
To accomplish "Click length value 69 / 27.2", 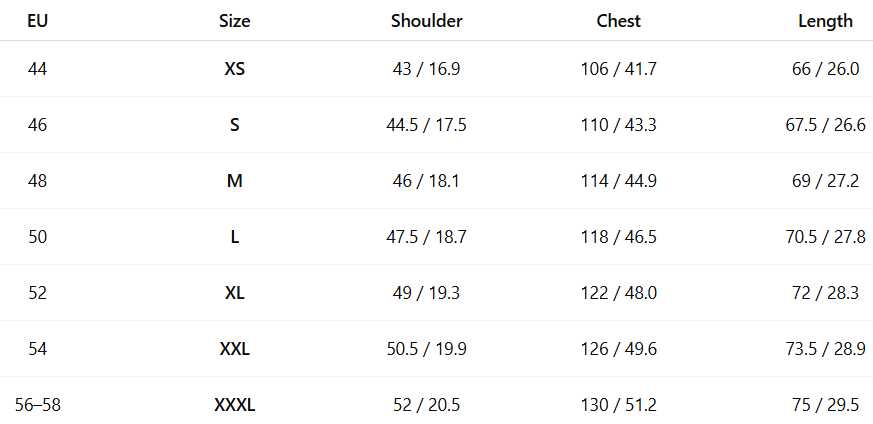I will (x=825, y=181).
